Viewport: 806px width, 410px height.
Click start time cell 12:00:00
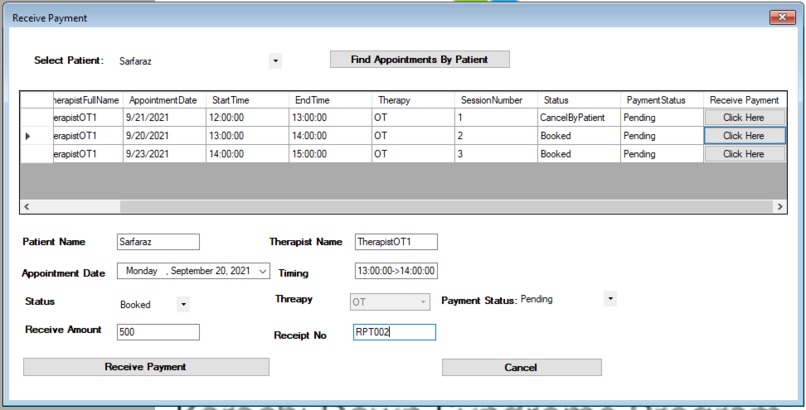coord(247,118)
